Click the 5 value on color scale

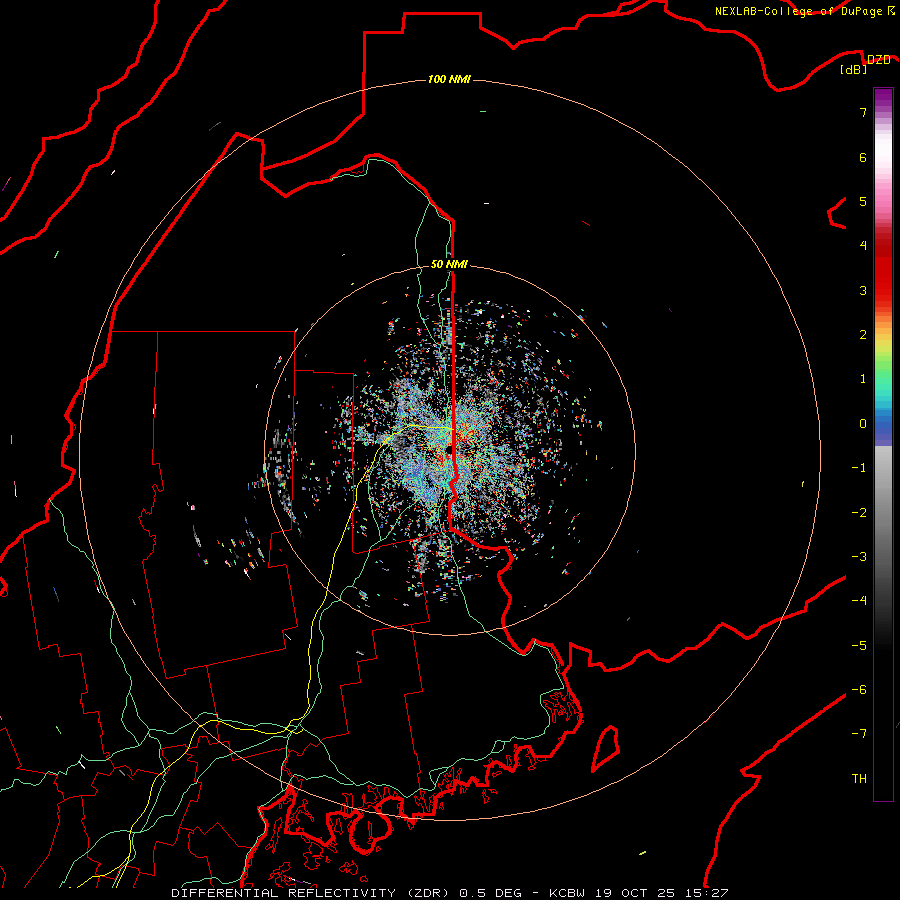(863, 201)
